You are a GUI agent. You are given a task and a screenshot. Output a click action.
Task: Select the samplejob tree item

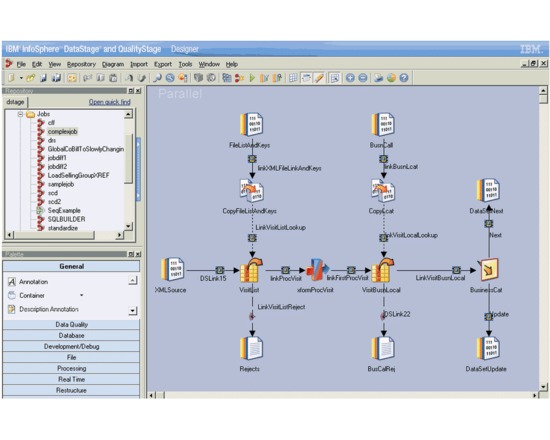point(61,184)
